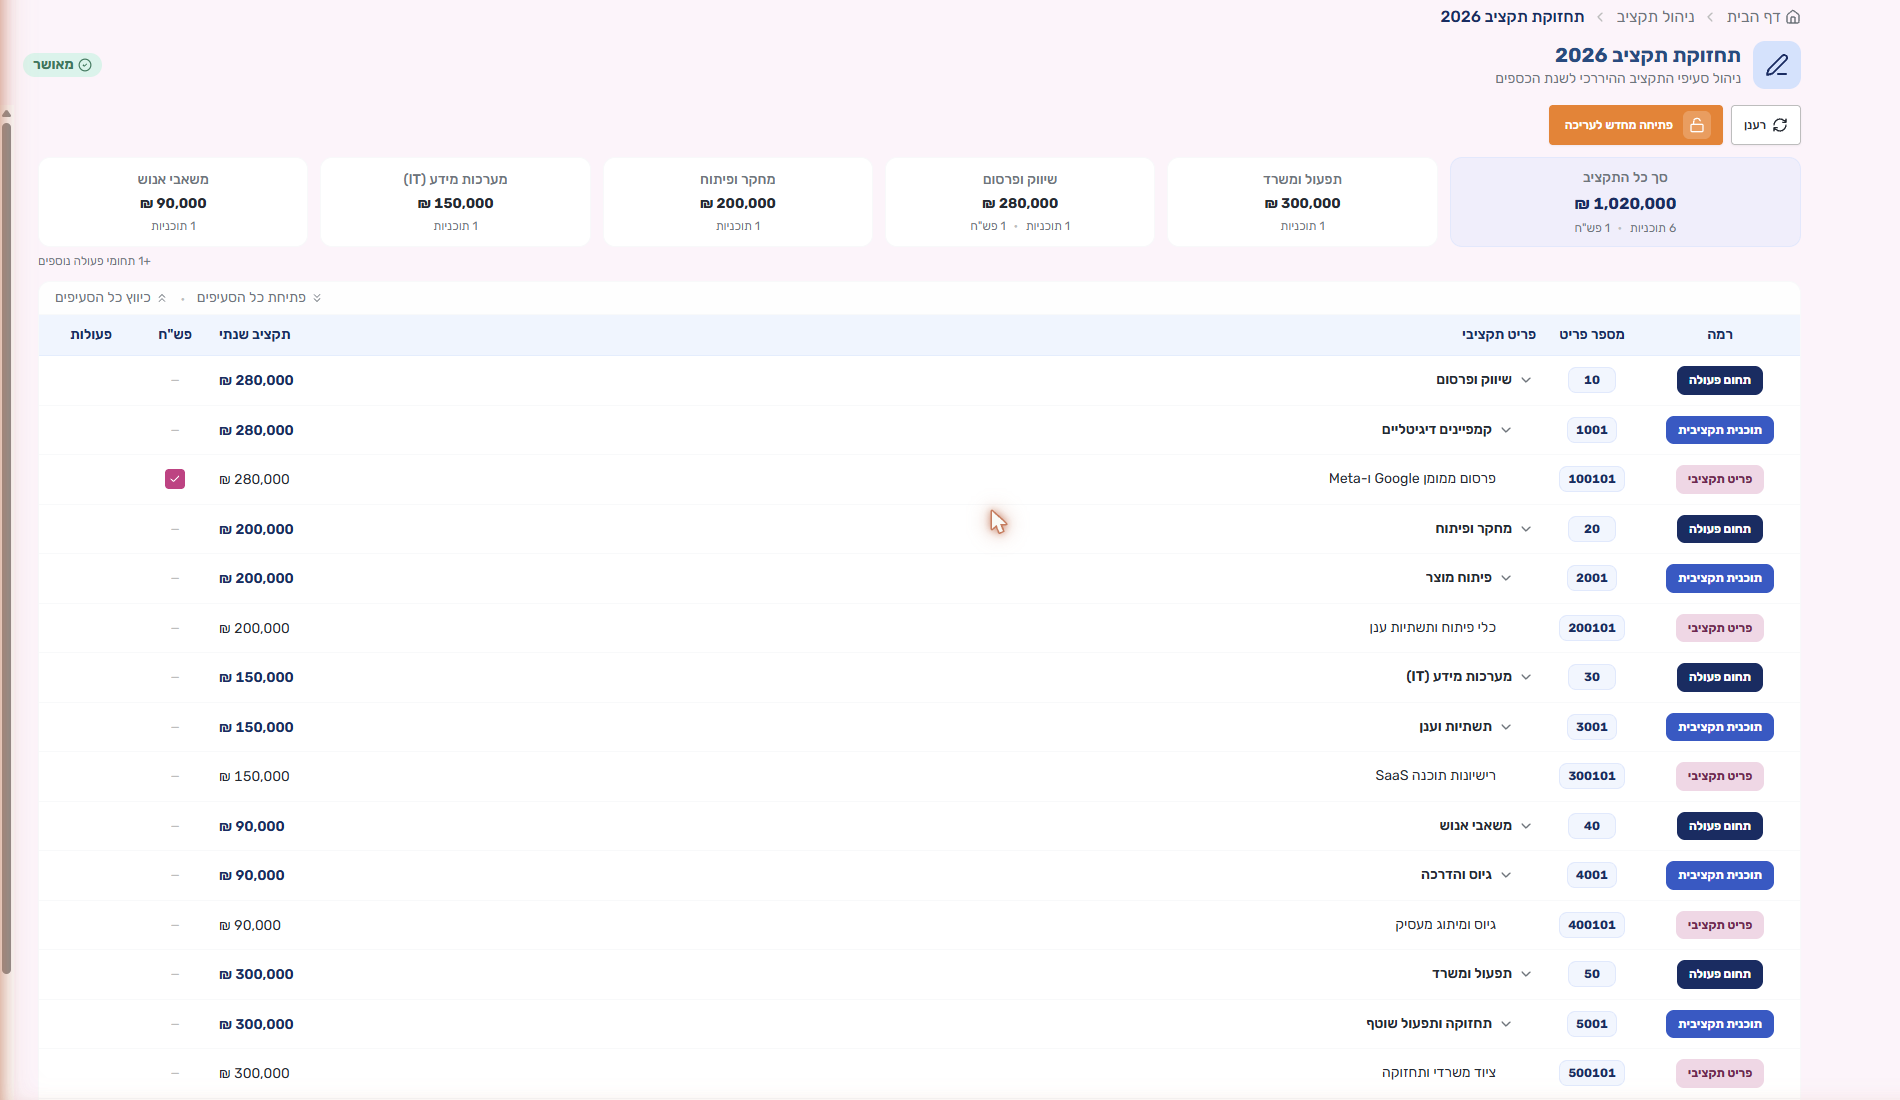
Task: Collapse the קמפיינים דיגיטליים row chevron
Action: pyautogui.click(x=1506, y=430)
